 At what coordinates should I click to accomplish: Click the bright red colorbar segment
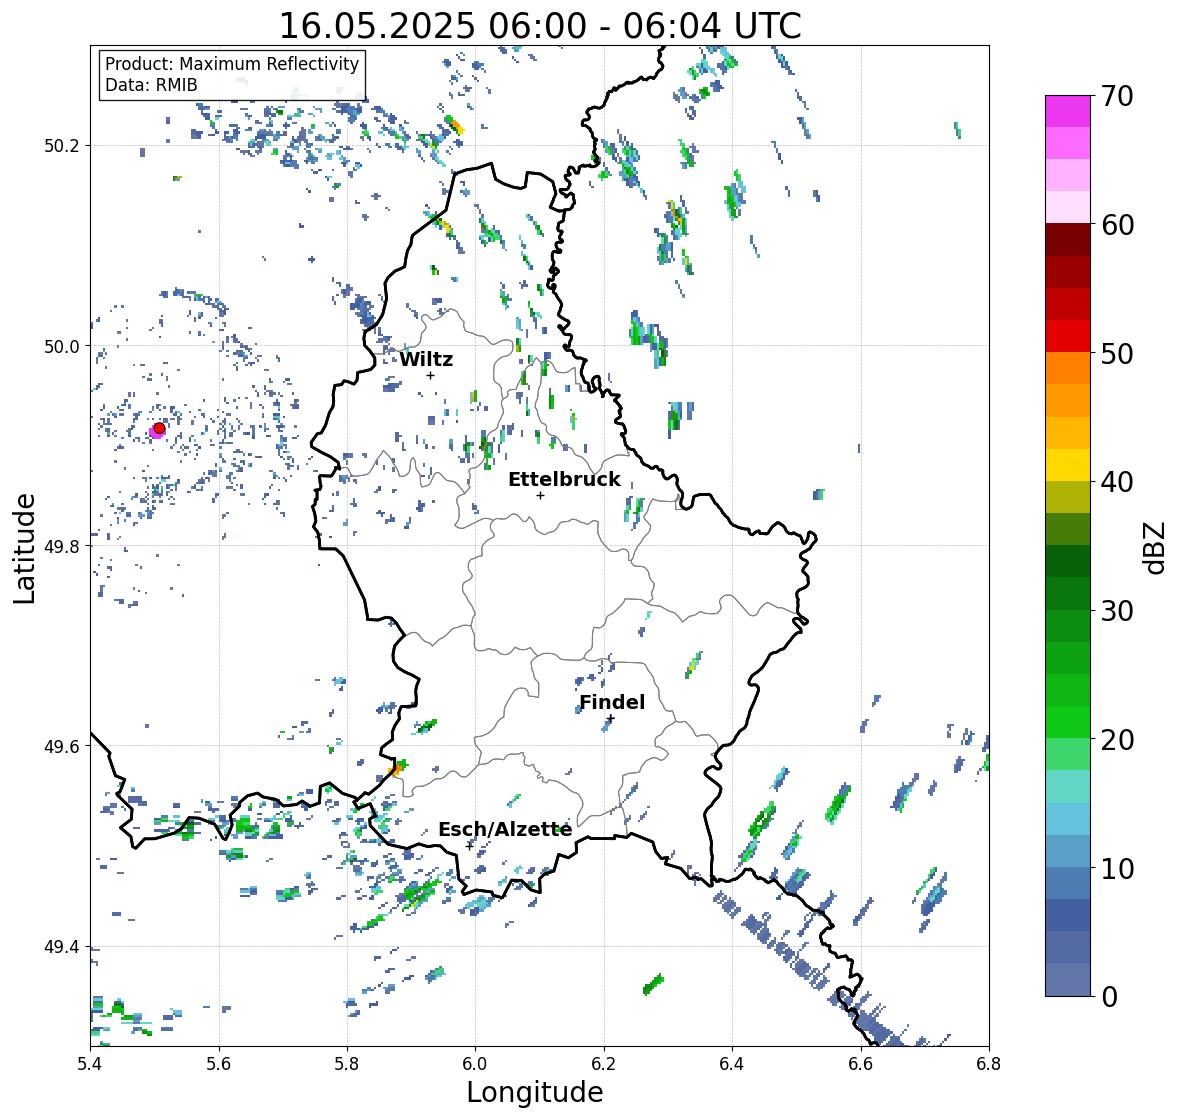(x=1068, y=336)
